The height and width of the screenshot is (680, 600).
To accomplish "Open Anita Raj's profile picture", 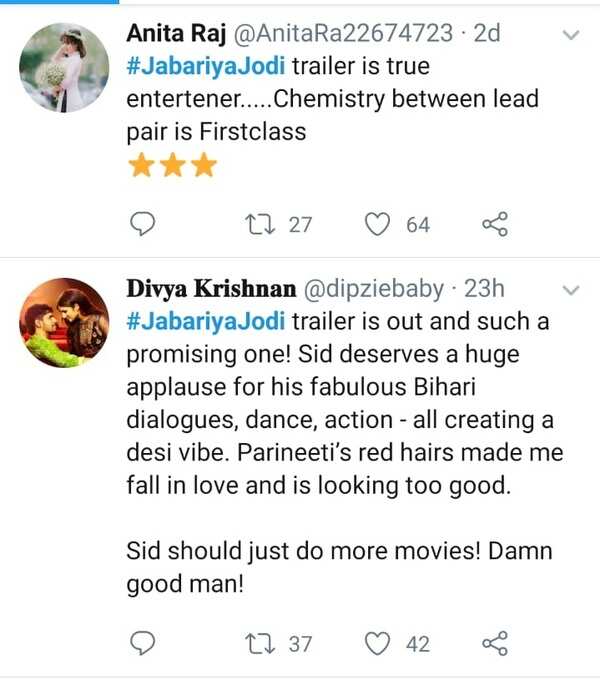I will [64, 67].
